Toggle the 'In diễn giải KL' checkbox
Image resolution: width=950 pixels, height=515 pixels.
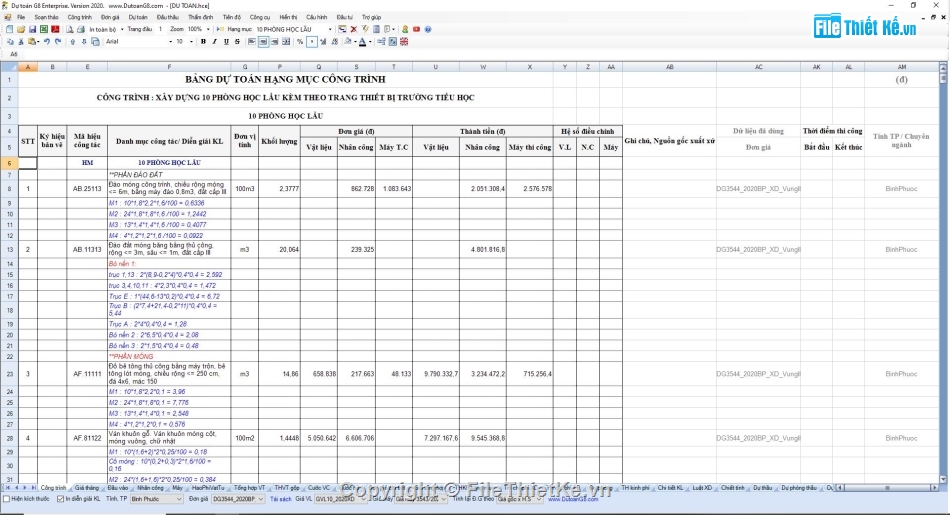pos(61,499)
